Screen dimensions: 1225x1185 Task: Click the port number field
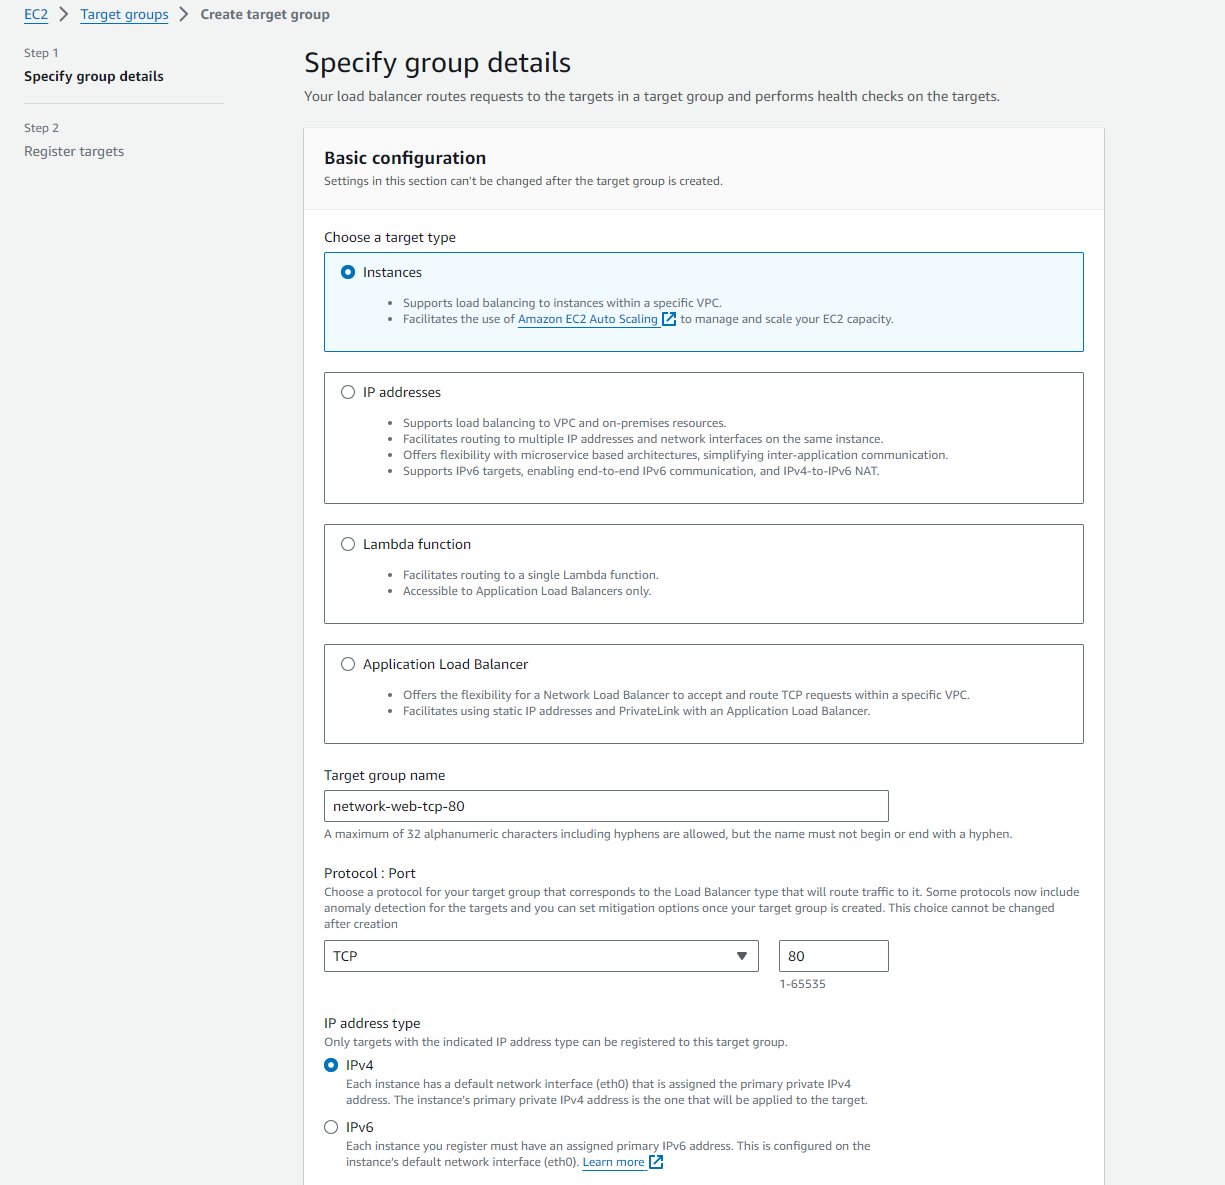[x=833, y=956]
